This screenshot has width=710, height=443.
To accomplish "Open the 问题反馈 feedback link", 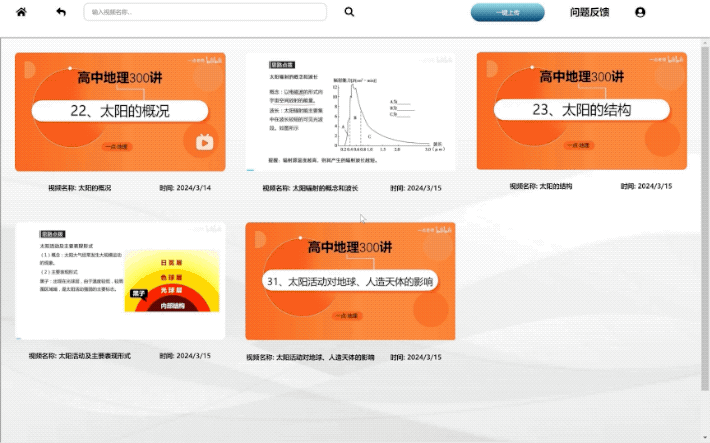I will (589, 12).
